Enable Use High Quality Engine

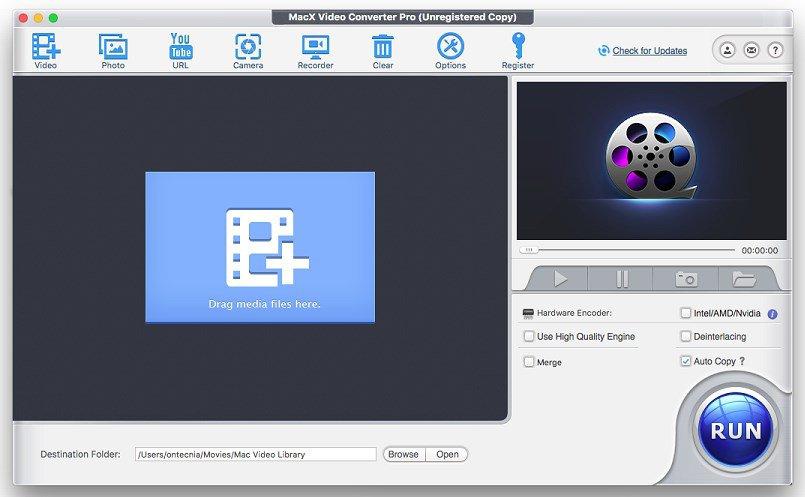529,336
